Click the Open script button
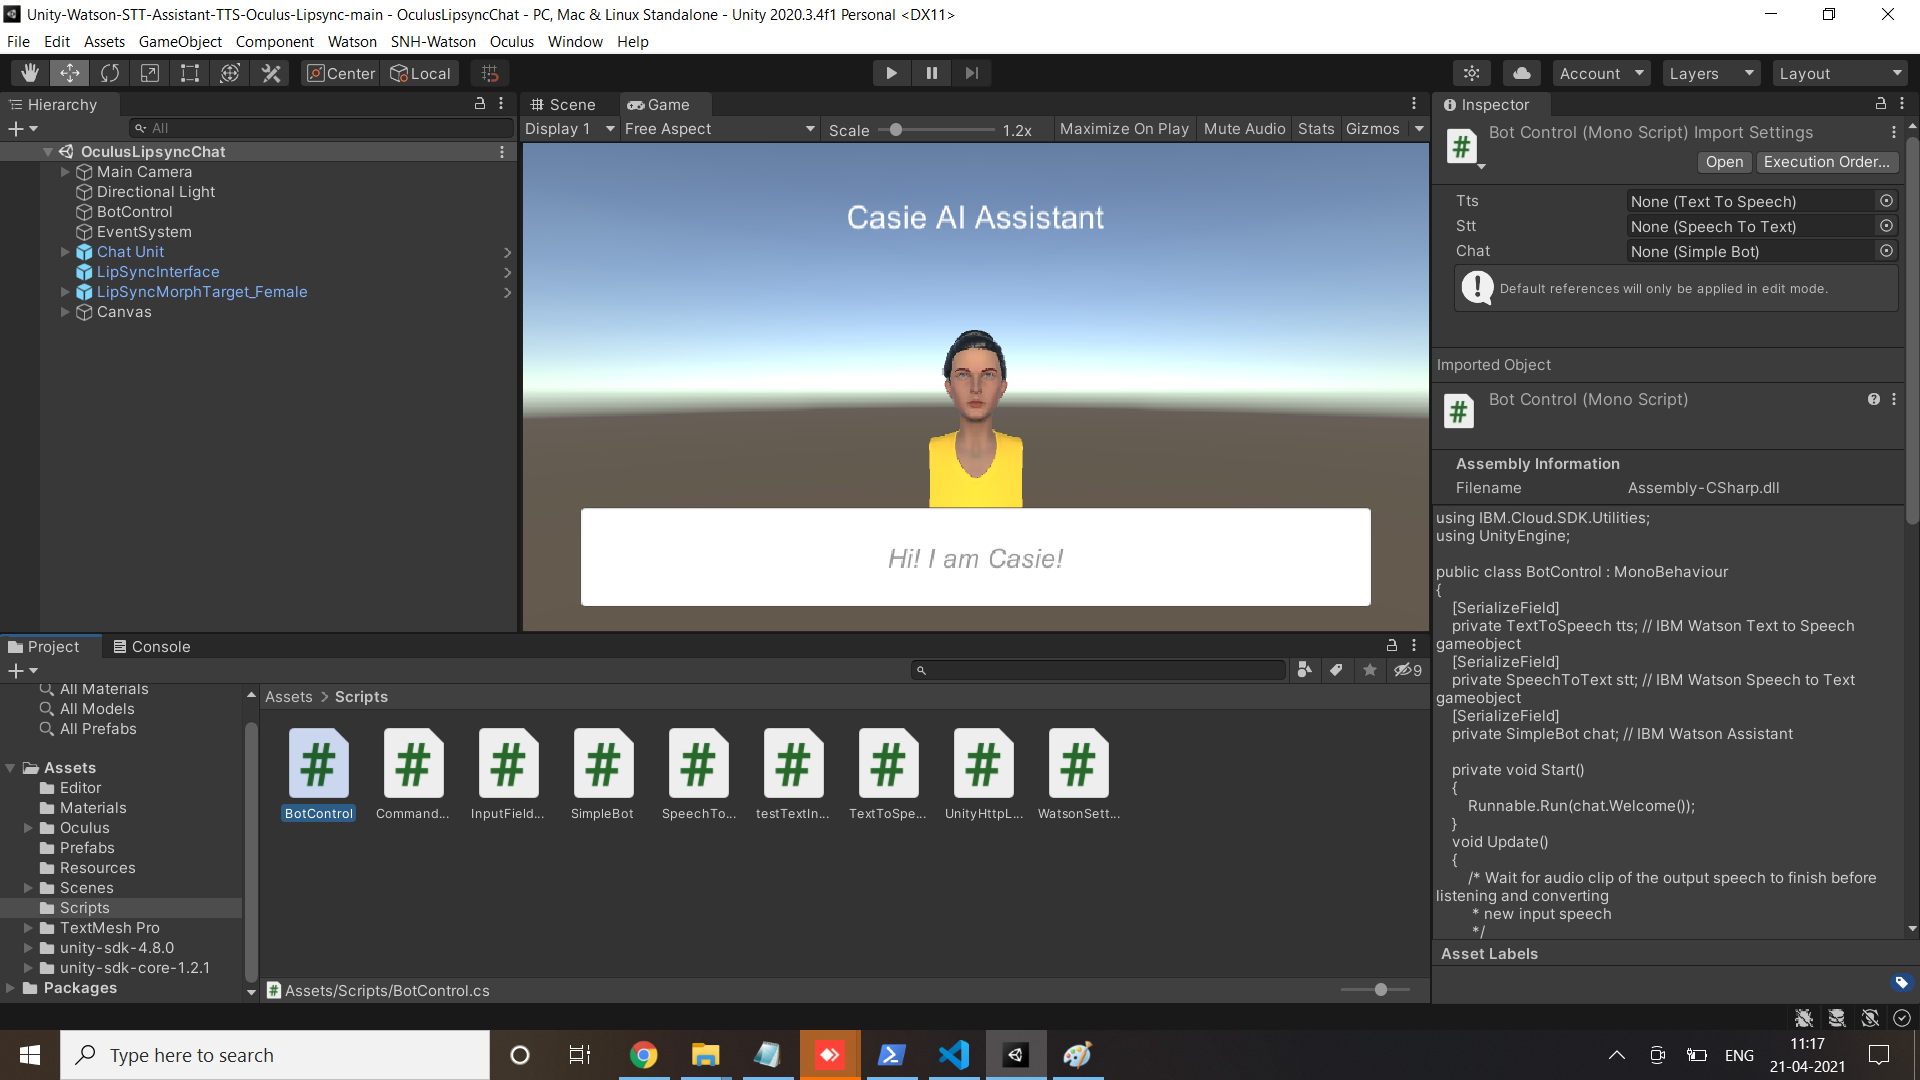The height and width of the screenshot is (1080, 1920). 1723,162
